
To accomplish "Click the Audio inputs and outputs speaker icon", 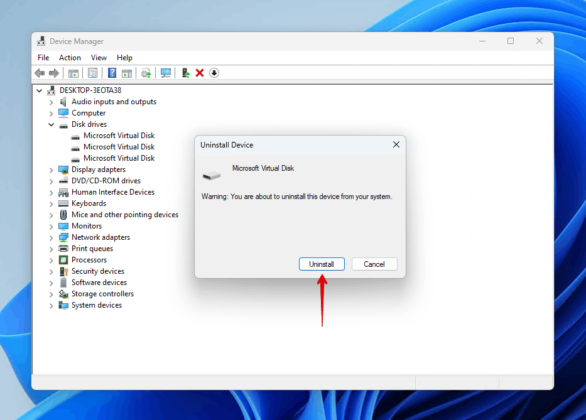I will [x=63, y=102].
